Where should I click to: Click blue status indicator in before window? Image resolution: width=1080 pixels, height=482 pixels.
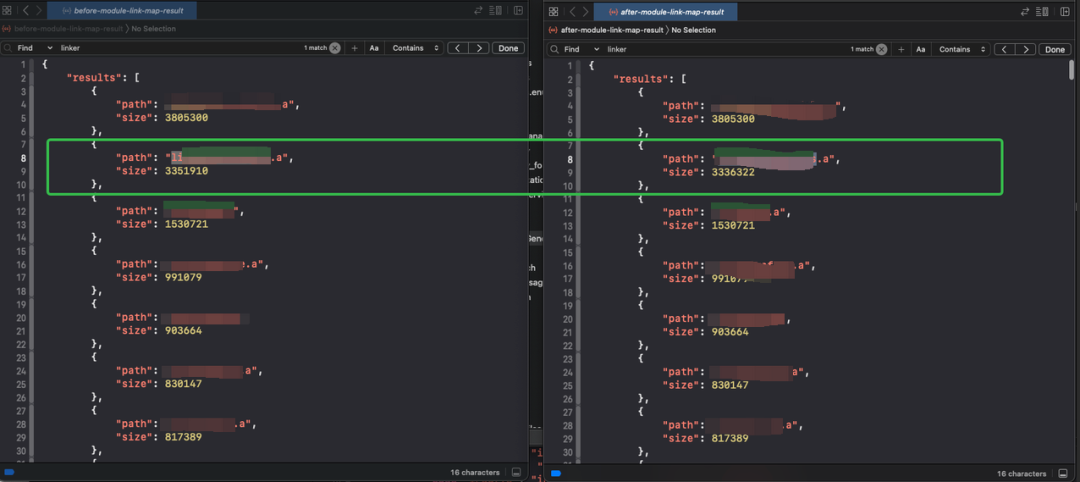click(9, 472)
